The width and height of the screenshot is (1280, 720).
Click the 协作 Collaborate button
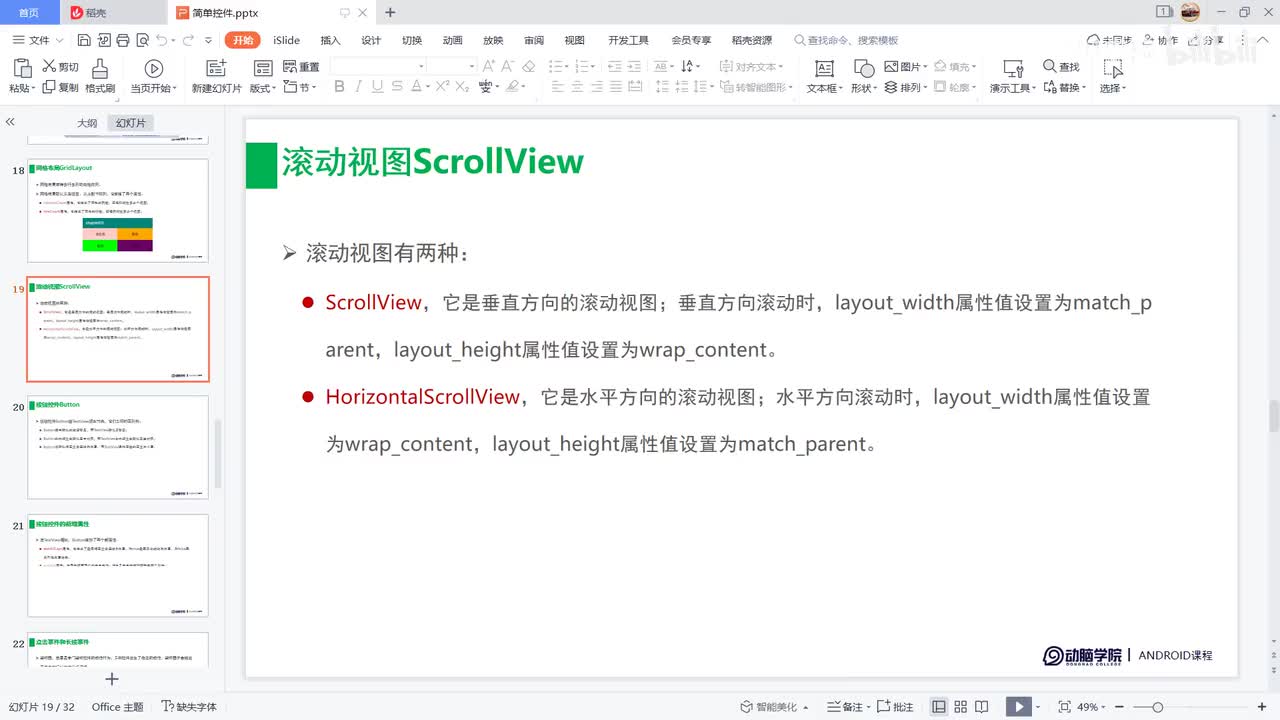coord(1159,40)
